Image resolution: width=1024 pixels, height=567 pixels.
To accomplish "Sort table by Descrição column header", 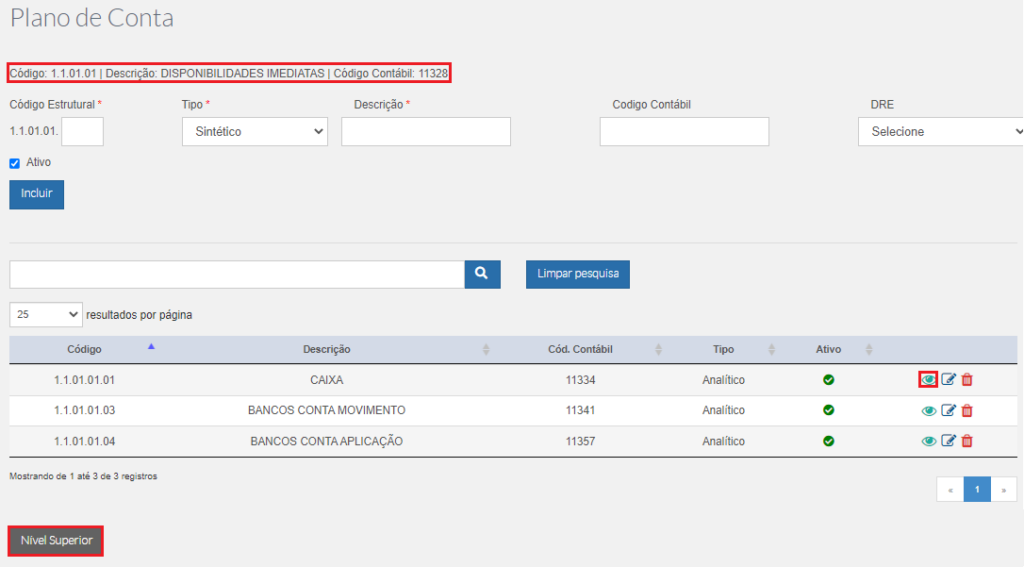I will pos(327,349).
